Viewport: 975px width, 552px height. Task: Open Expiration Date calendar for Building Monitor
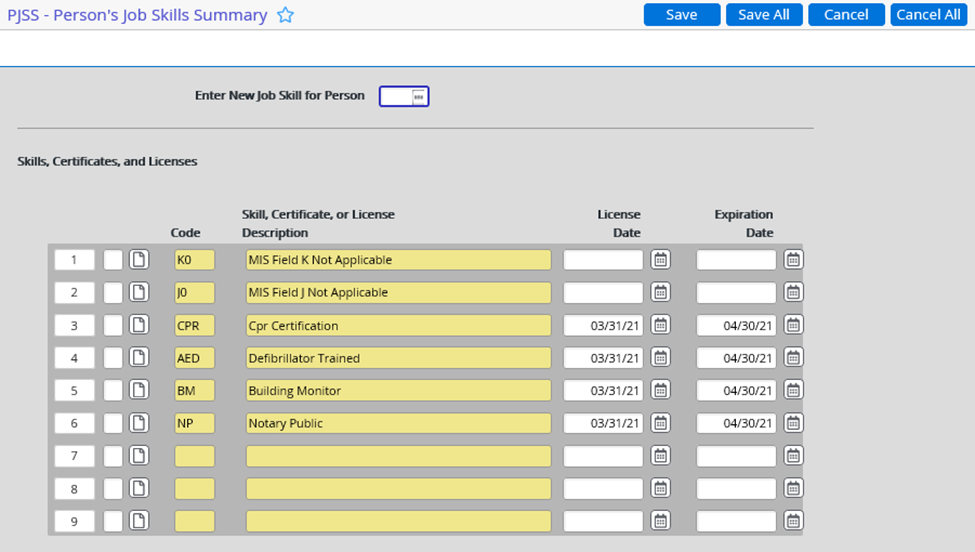tap(793, 391)
